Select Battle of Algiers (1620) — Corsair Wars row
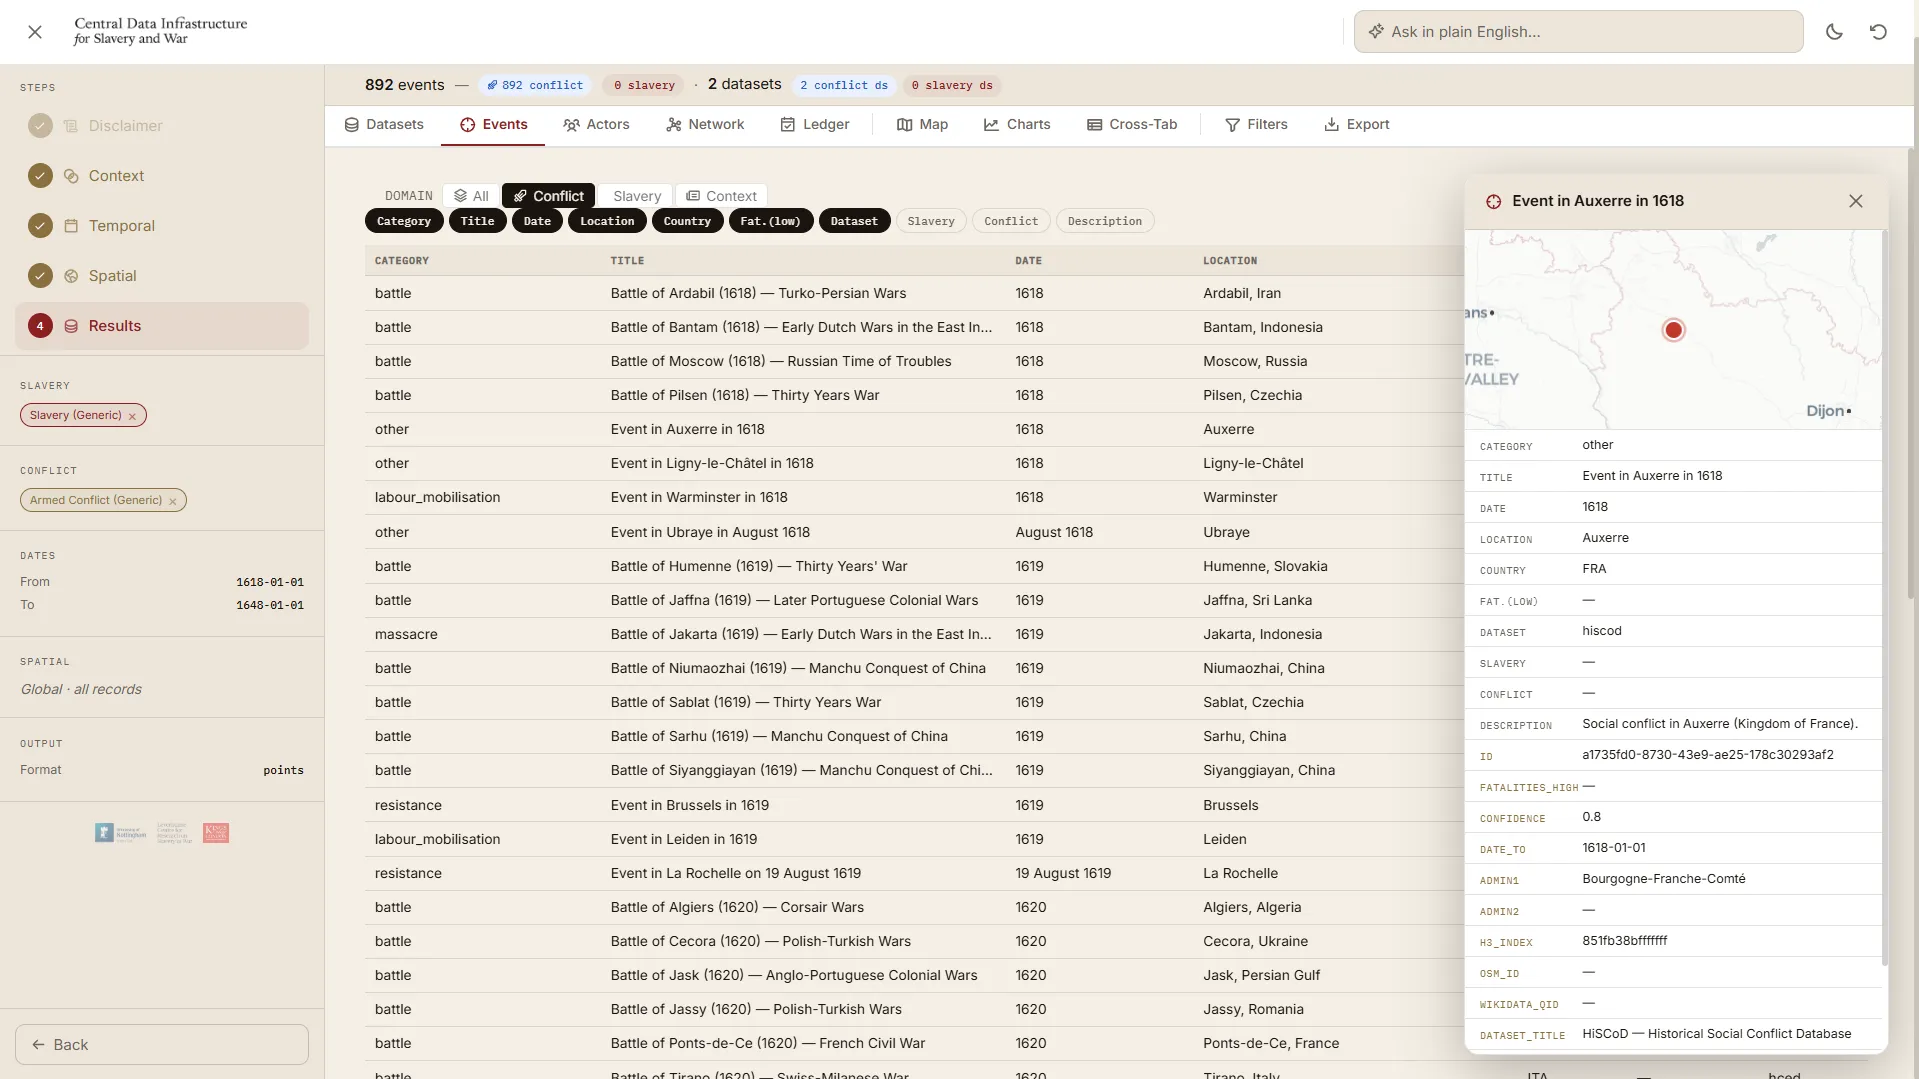1919x1079 pixels. click(914, 907)
